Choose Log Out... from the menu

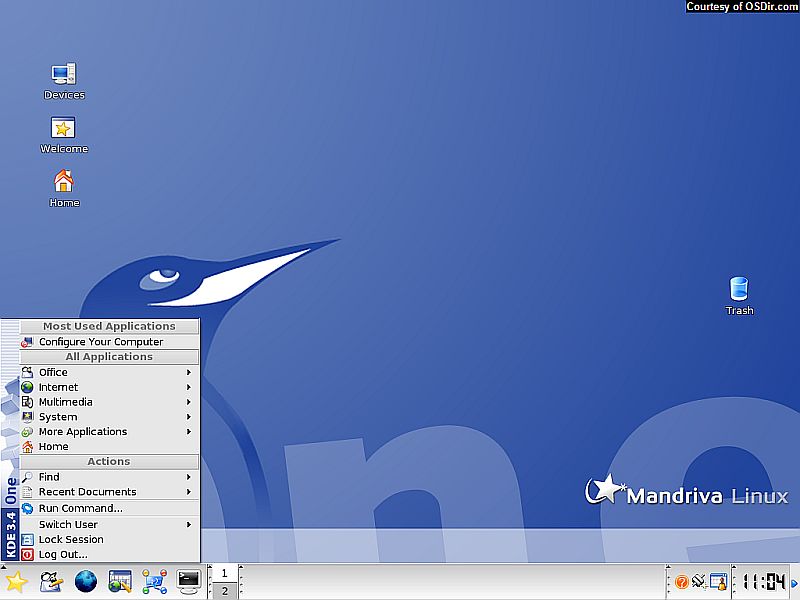[x=109, y=554]
